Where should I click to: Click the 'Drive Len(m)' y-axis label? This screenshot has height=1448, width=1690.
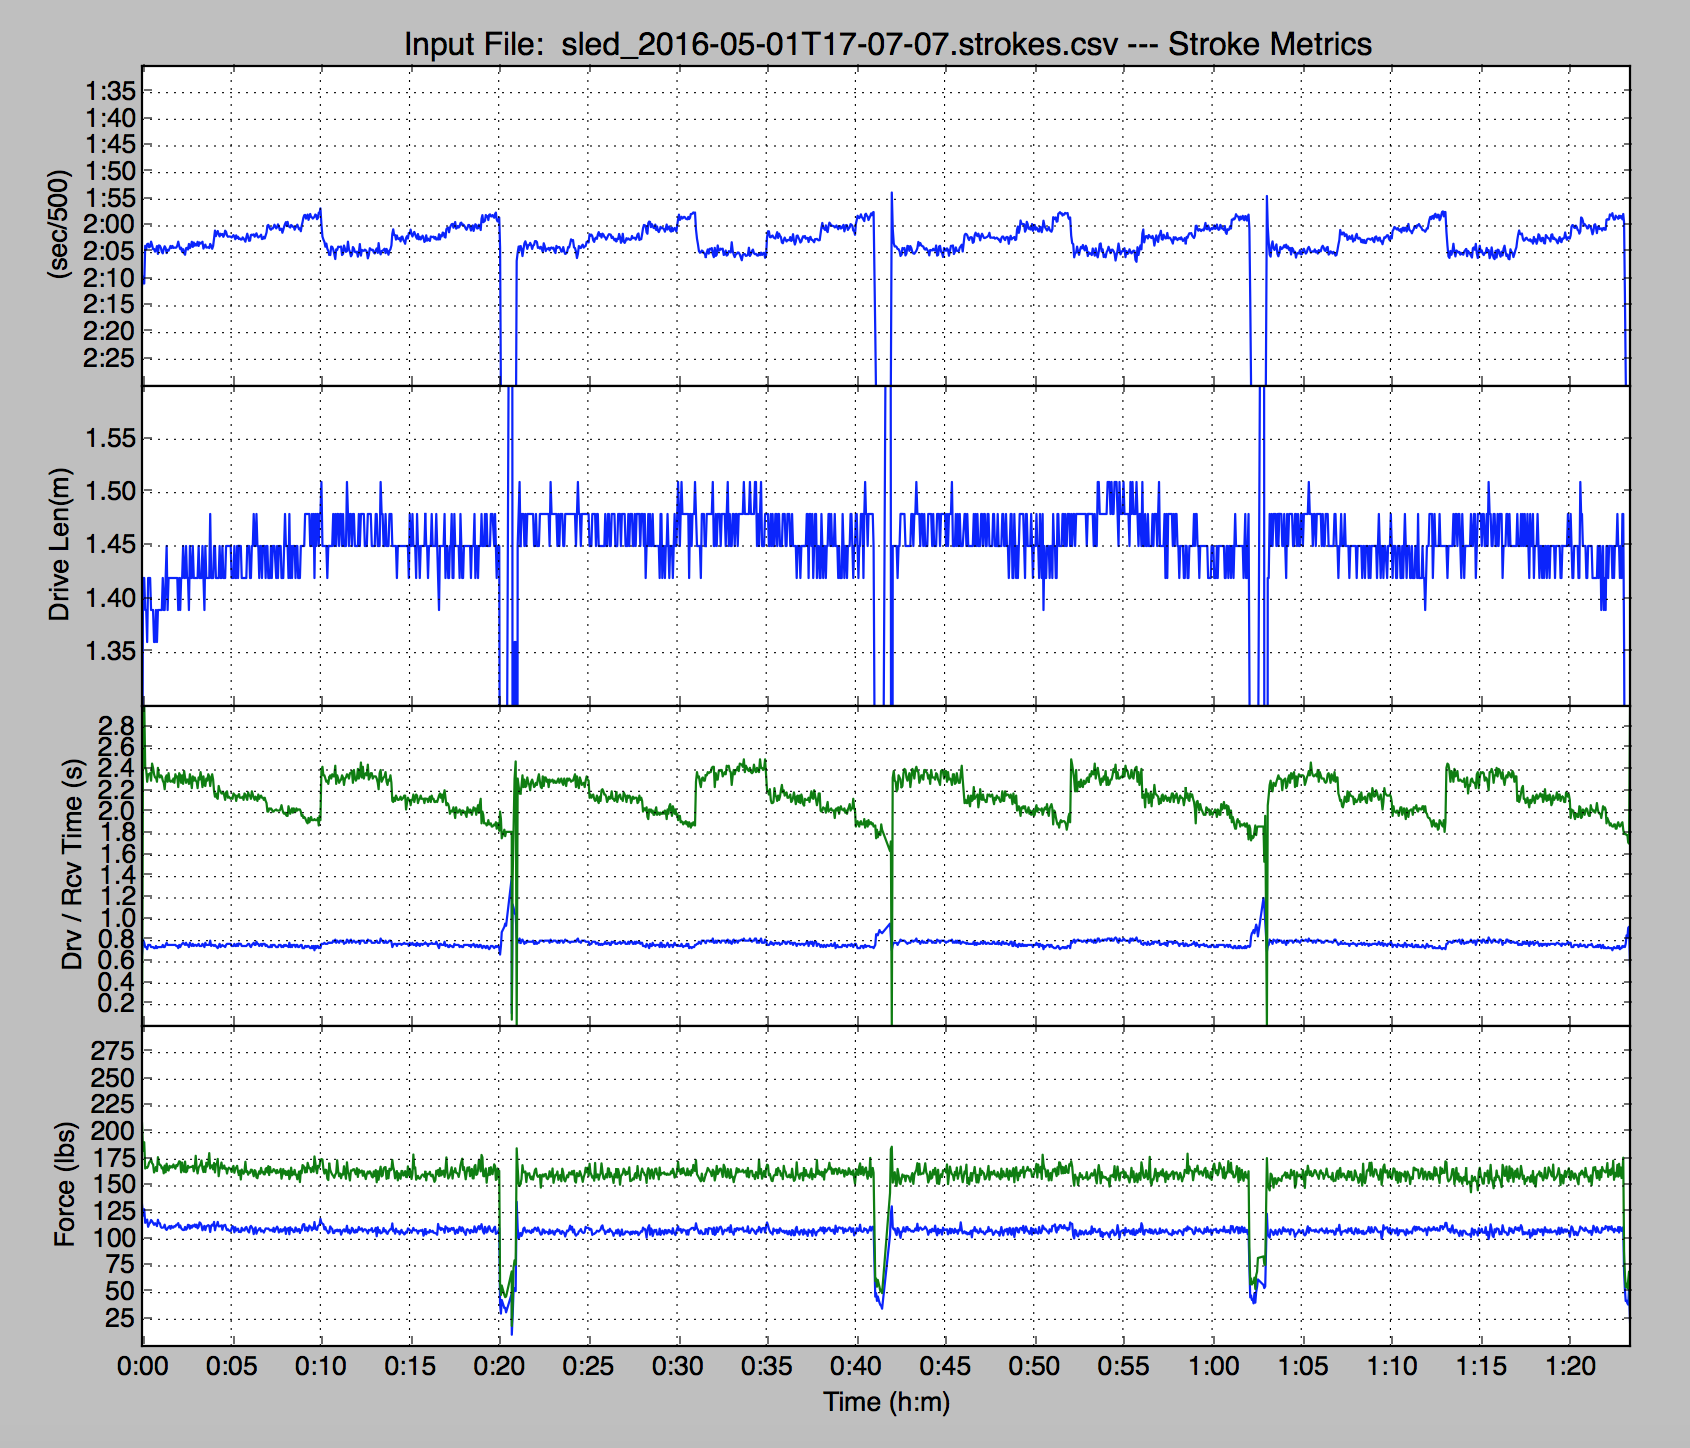[61, 544]
